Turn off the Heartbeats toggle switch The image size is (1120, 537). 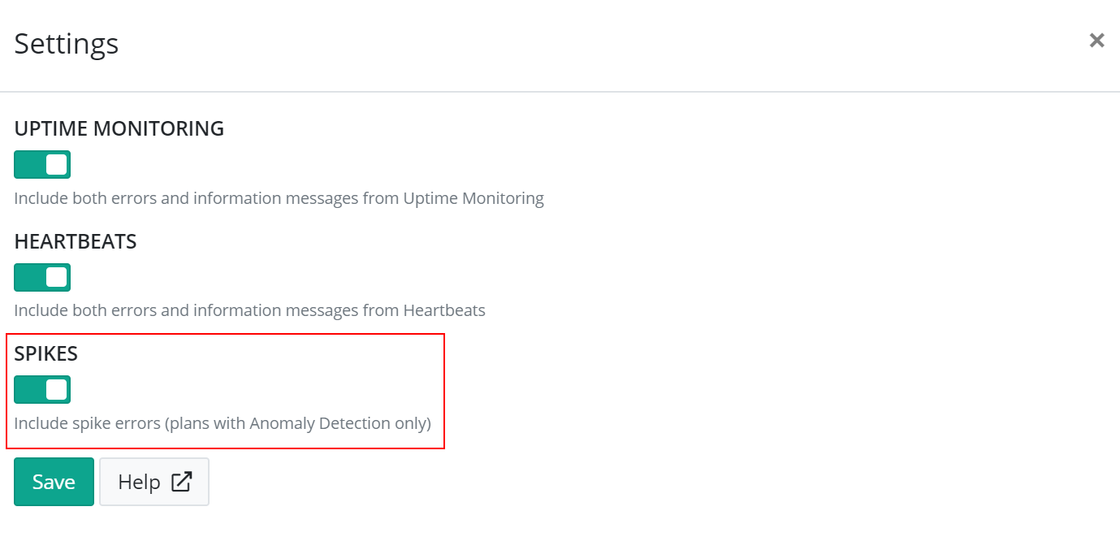tap(42, 277)
